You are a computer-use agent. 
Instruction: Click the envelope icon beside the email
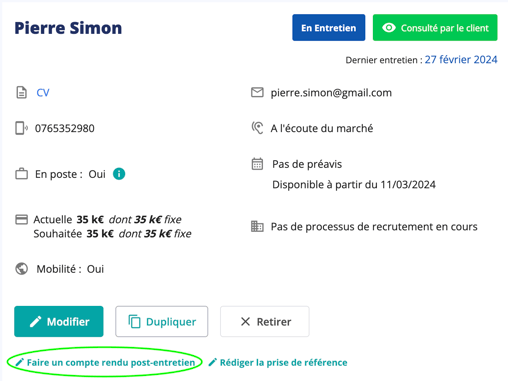click(x=257, y=92)
